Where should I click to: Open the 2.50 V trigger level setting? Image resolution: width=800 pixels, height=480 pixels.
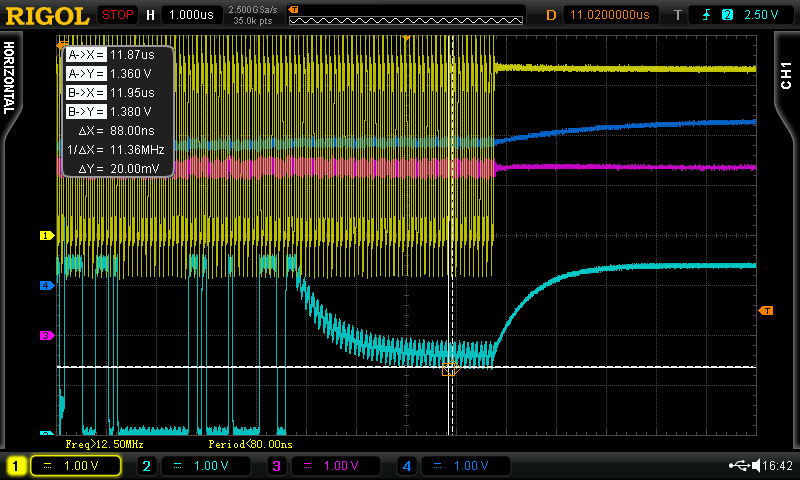[x=761, y=15]
